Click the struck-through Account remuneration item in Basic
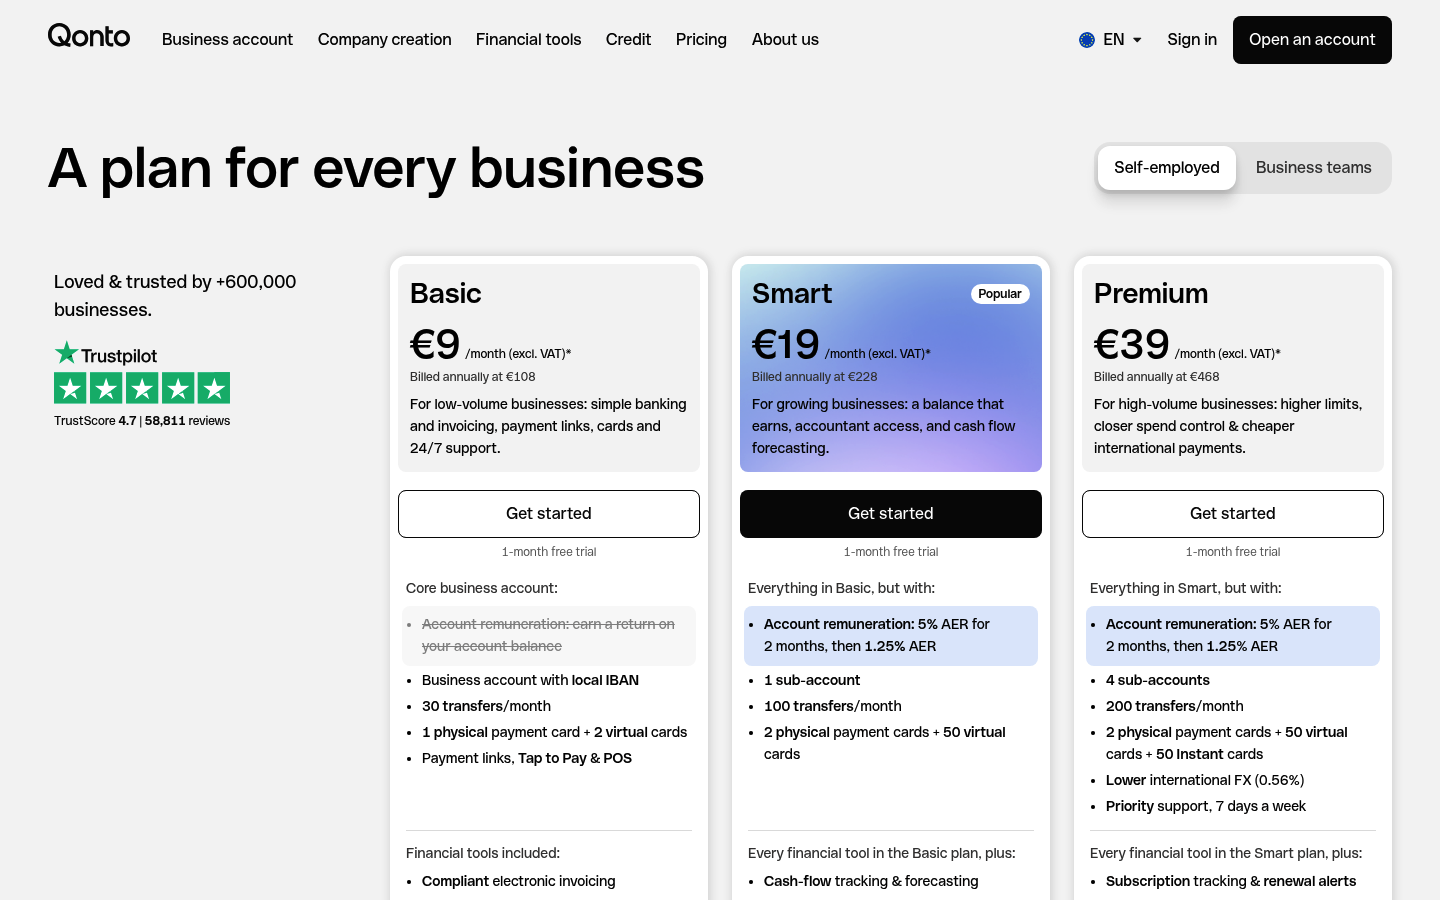 [x=549, y=635]
